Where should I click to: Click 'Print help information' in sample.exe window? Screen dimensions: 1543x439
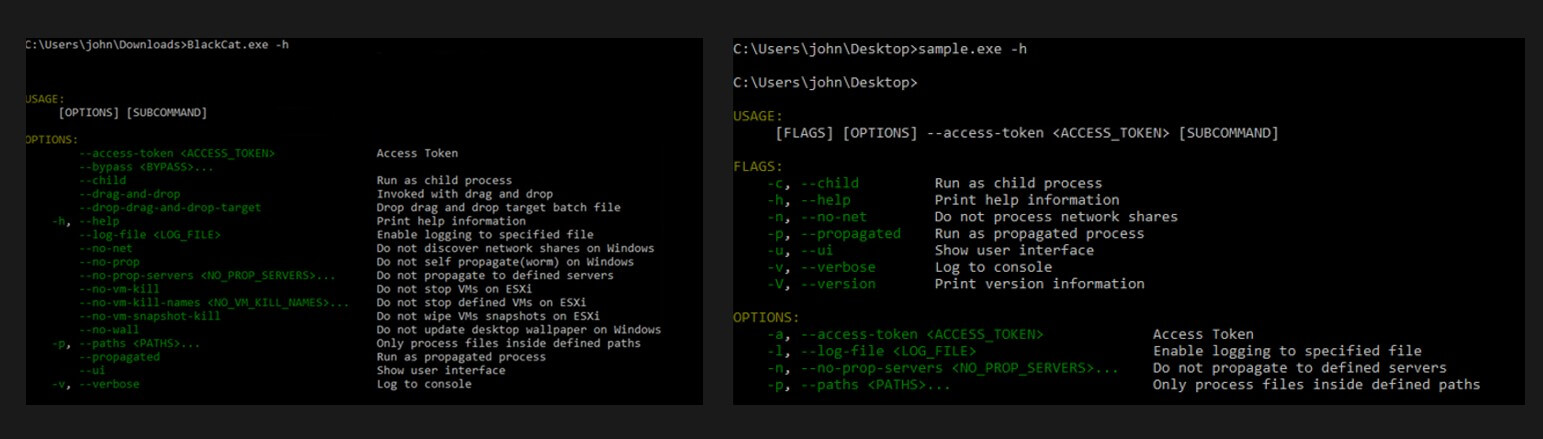tap(1027, 200)
